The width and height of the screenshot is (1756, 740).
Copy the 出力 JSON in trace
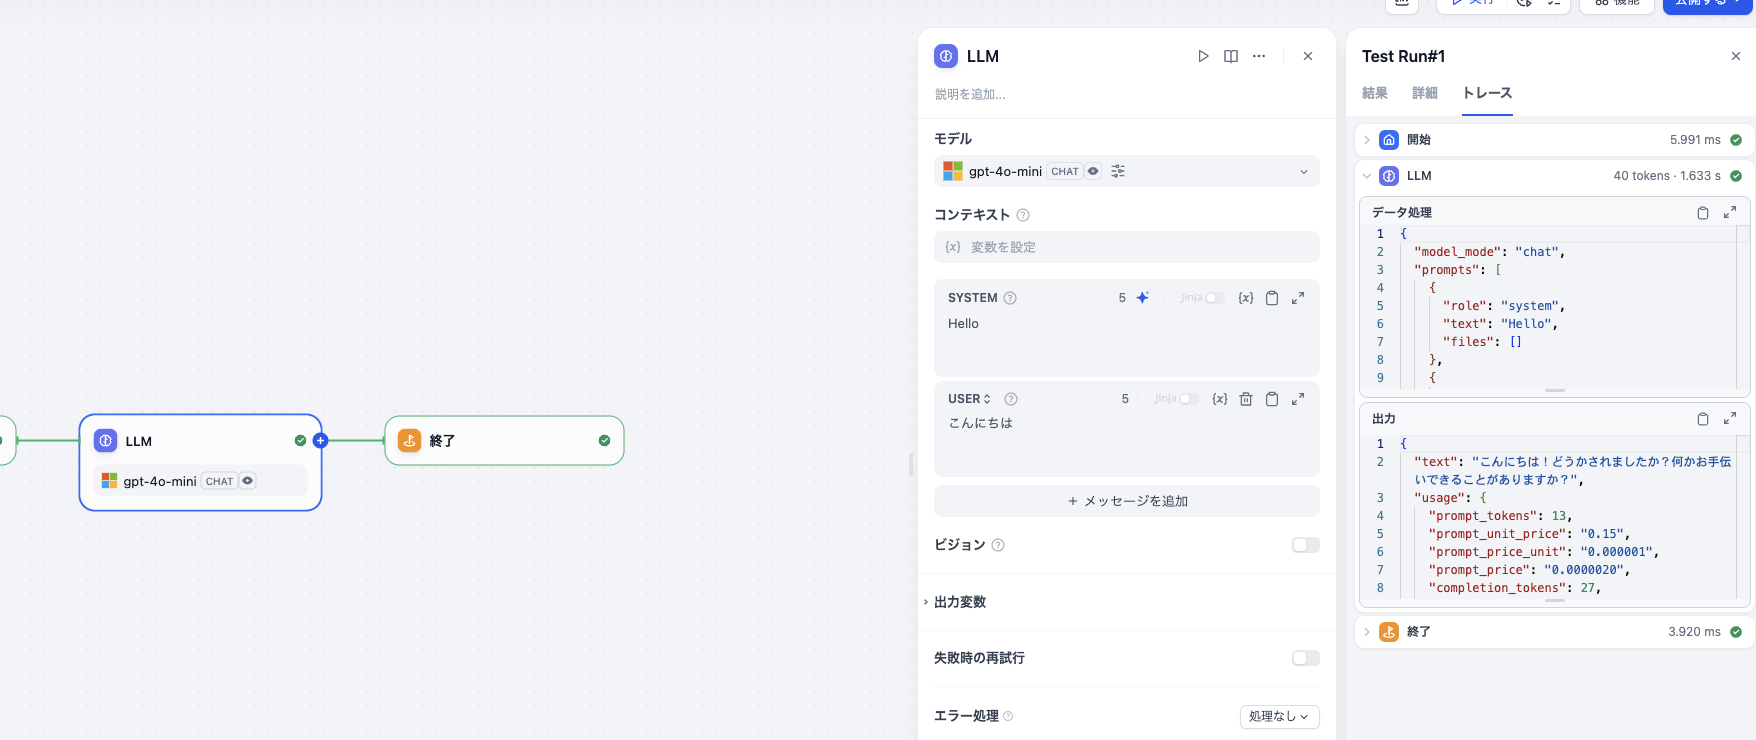coord(1703,419)
